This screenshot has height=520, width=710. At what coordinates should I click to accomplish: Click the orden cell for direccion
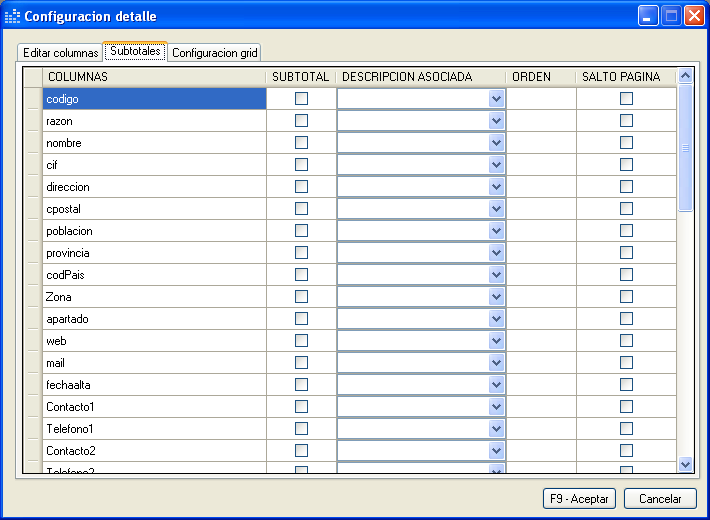(x=541, y=187)
